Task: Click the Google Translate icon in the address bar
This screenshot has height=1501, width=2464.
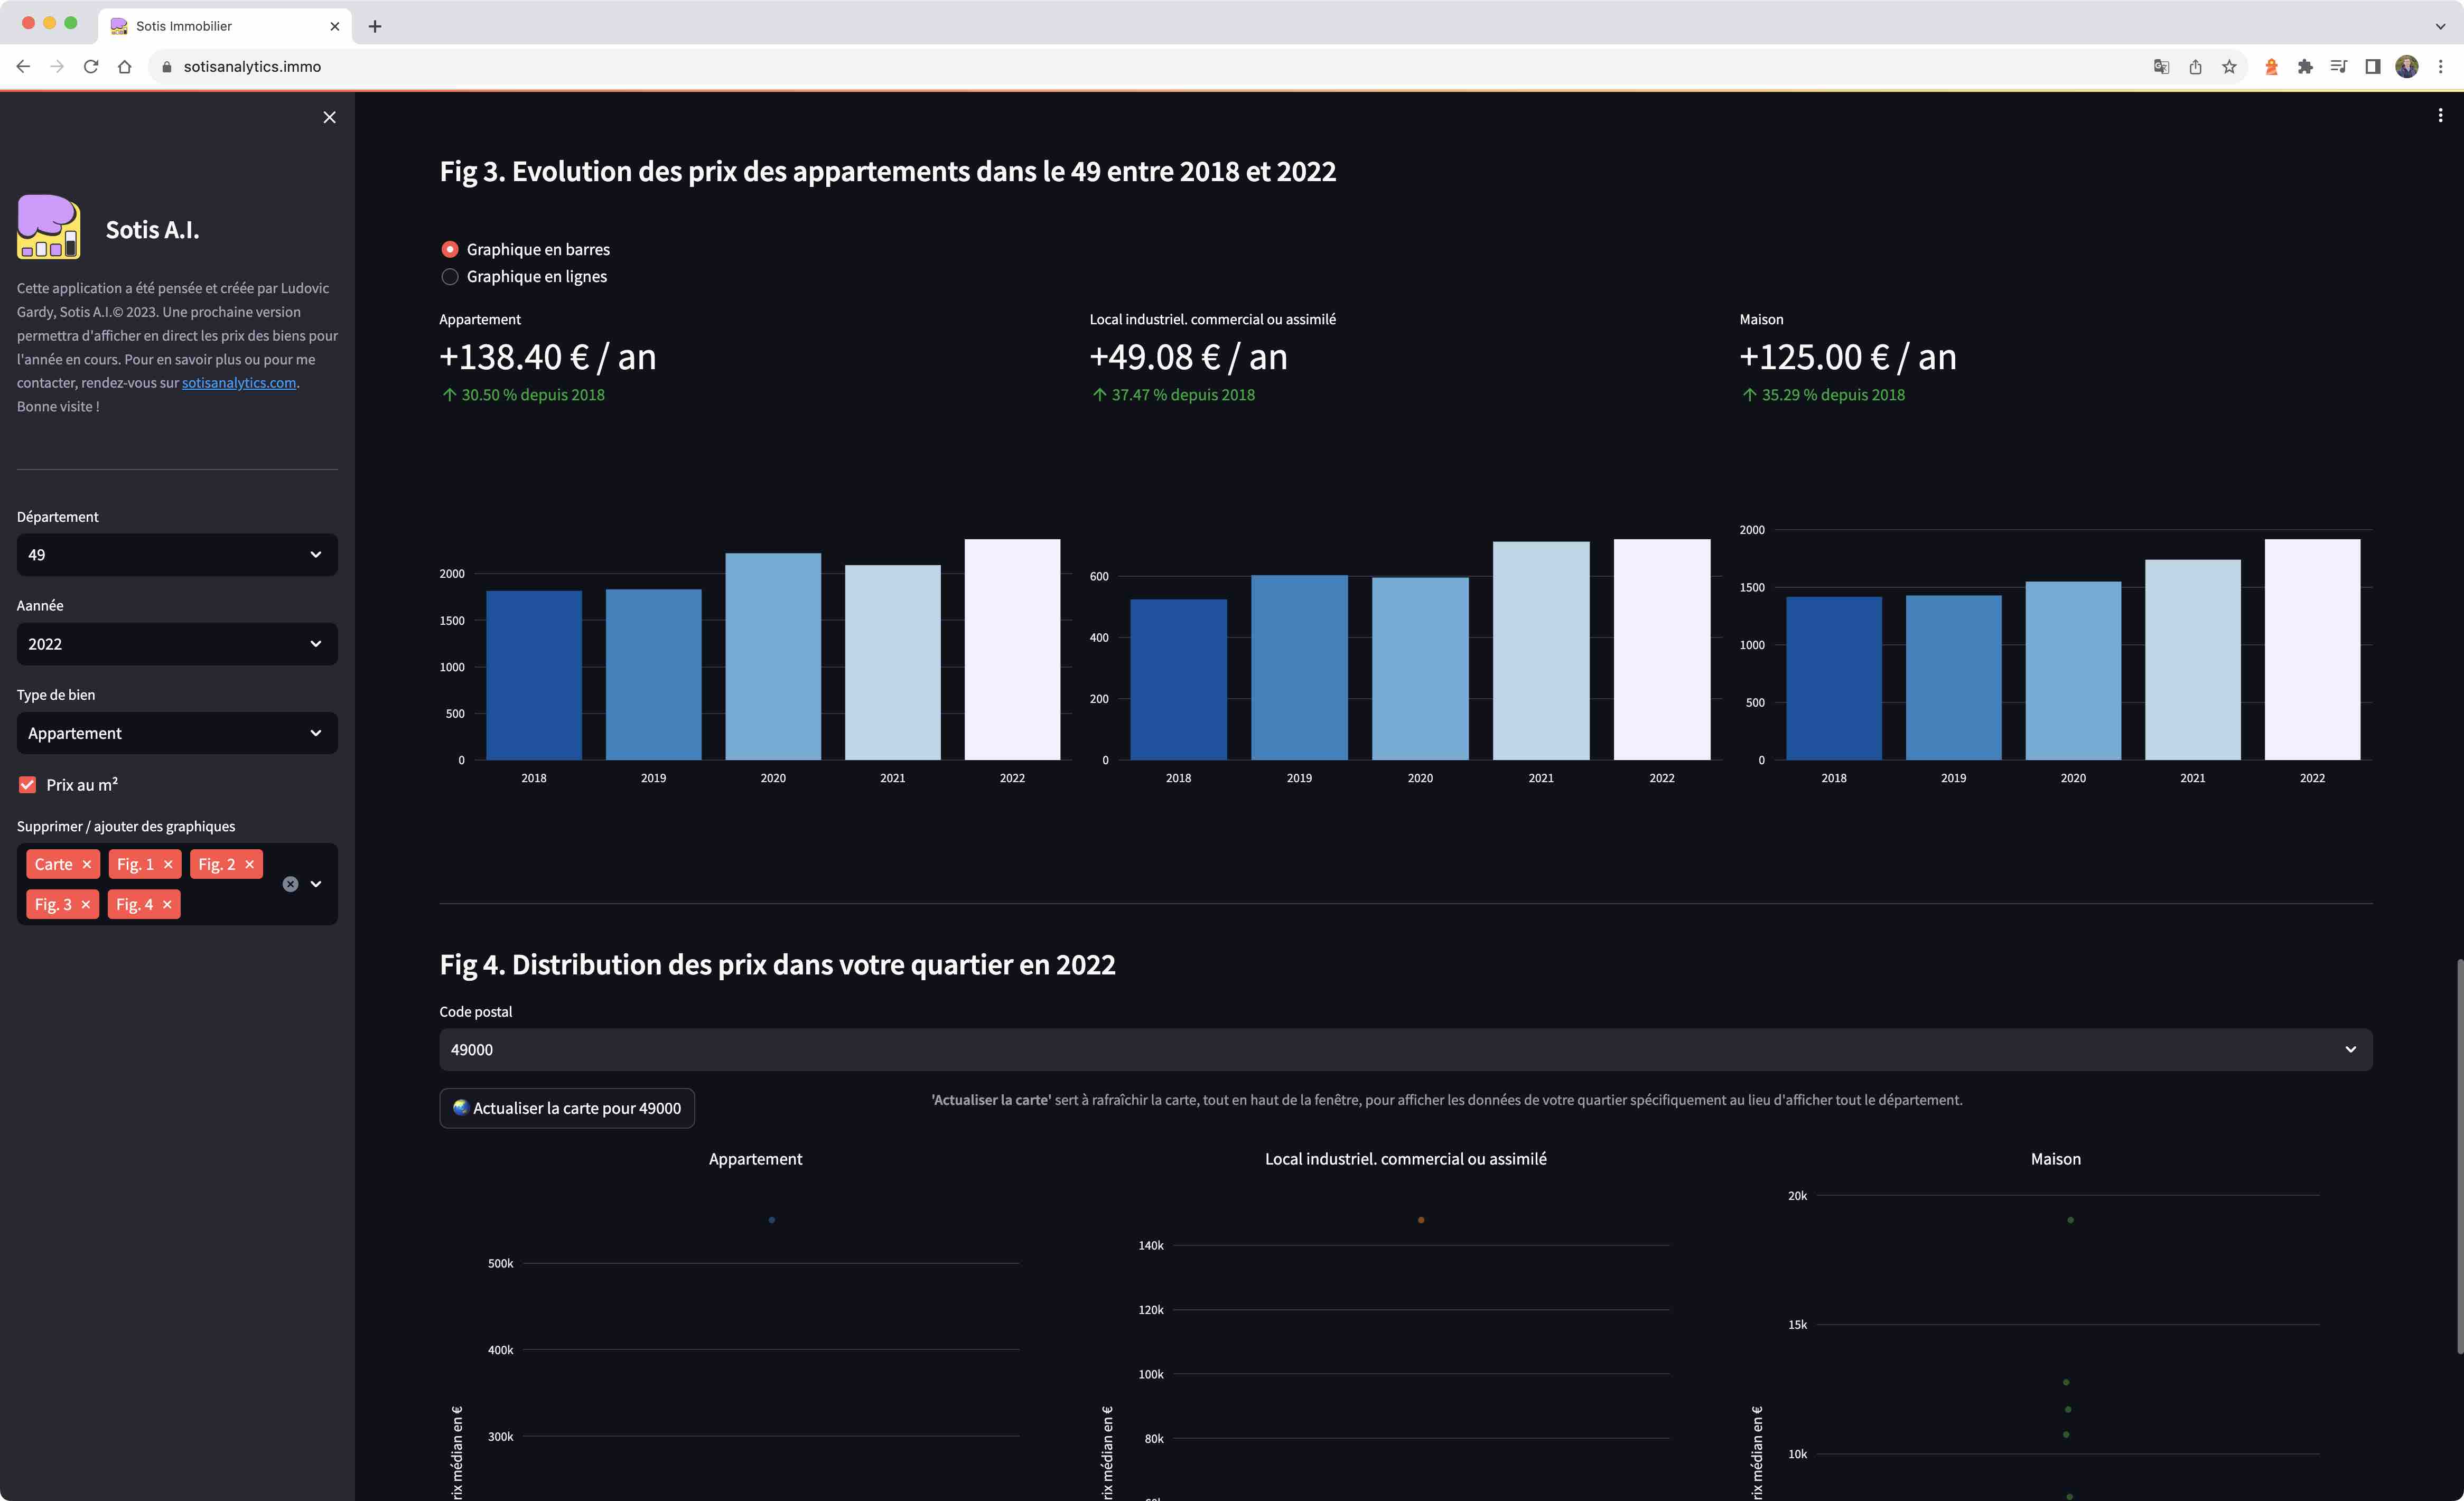Action: click(2161, 67)
